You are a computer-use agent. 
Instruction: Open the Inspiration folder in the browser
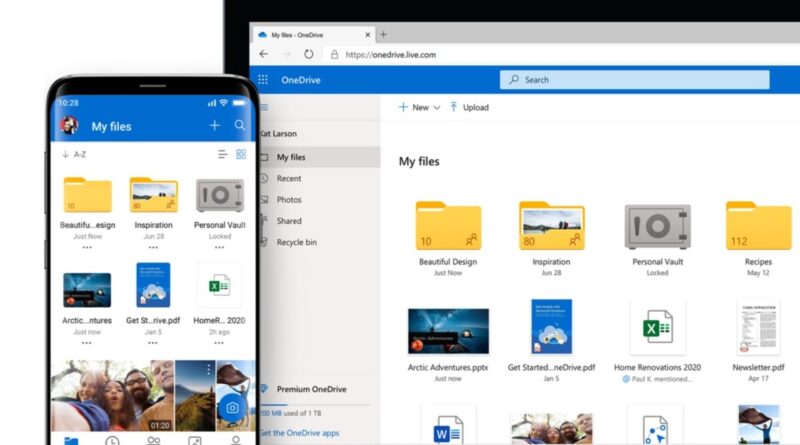[552, 226]
